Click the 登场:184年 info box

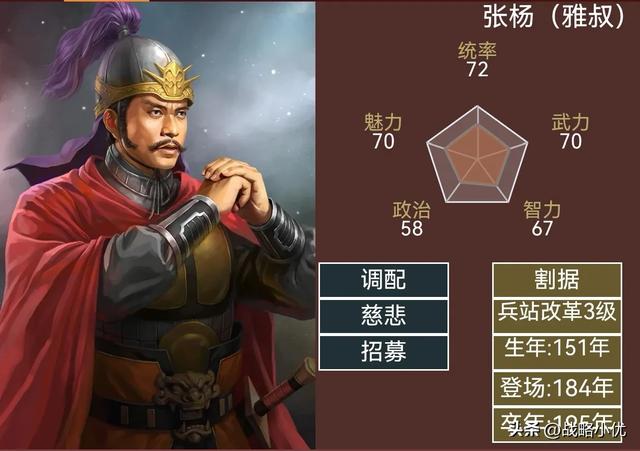pos(557,388)
